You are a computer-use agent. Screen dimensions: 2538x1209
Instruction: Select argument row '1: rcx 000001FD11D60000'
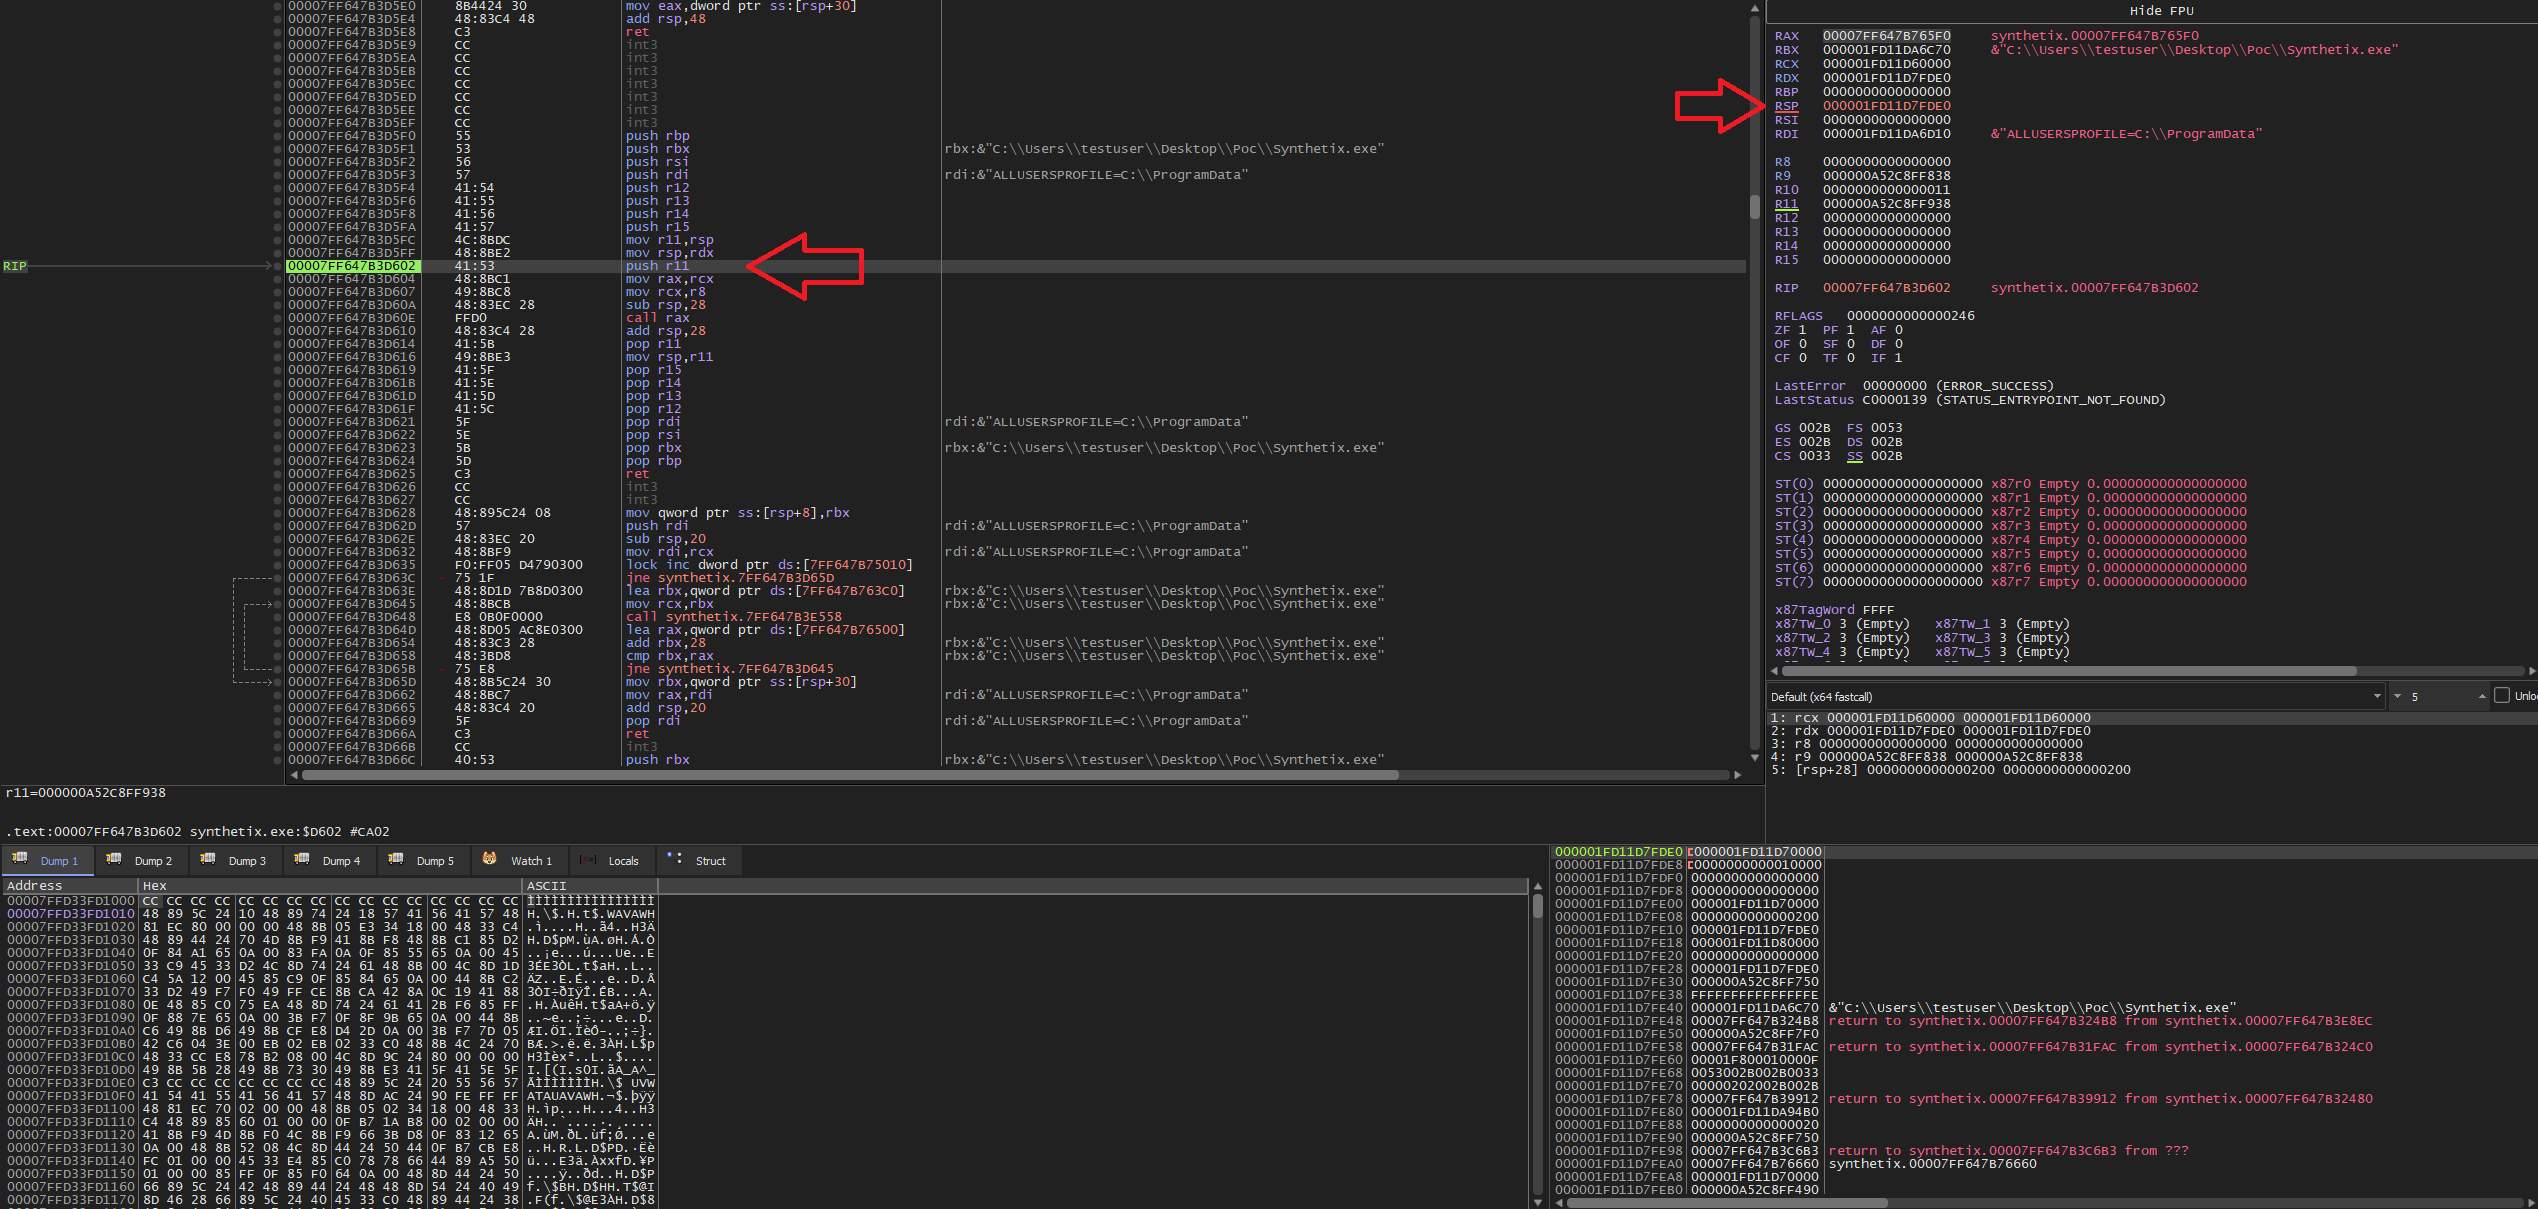[1930, 718]
